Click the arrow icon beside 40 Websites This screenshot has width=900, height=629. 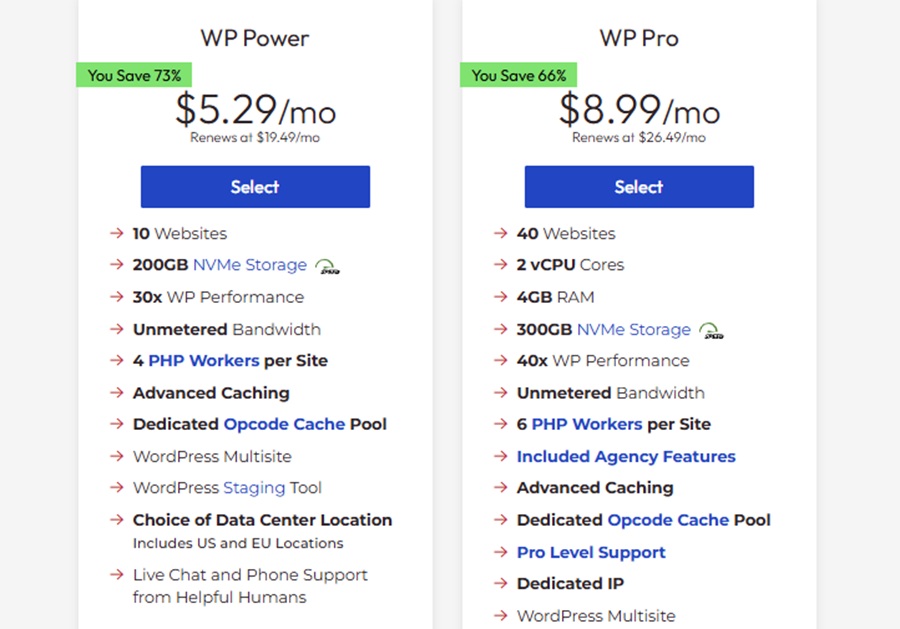click(501, 234)
